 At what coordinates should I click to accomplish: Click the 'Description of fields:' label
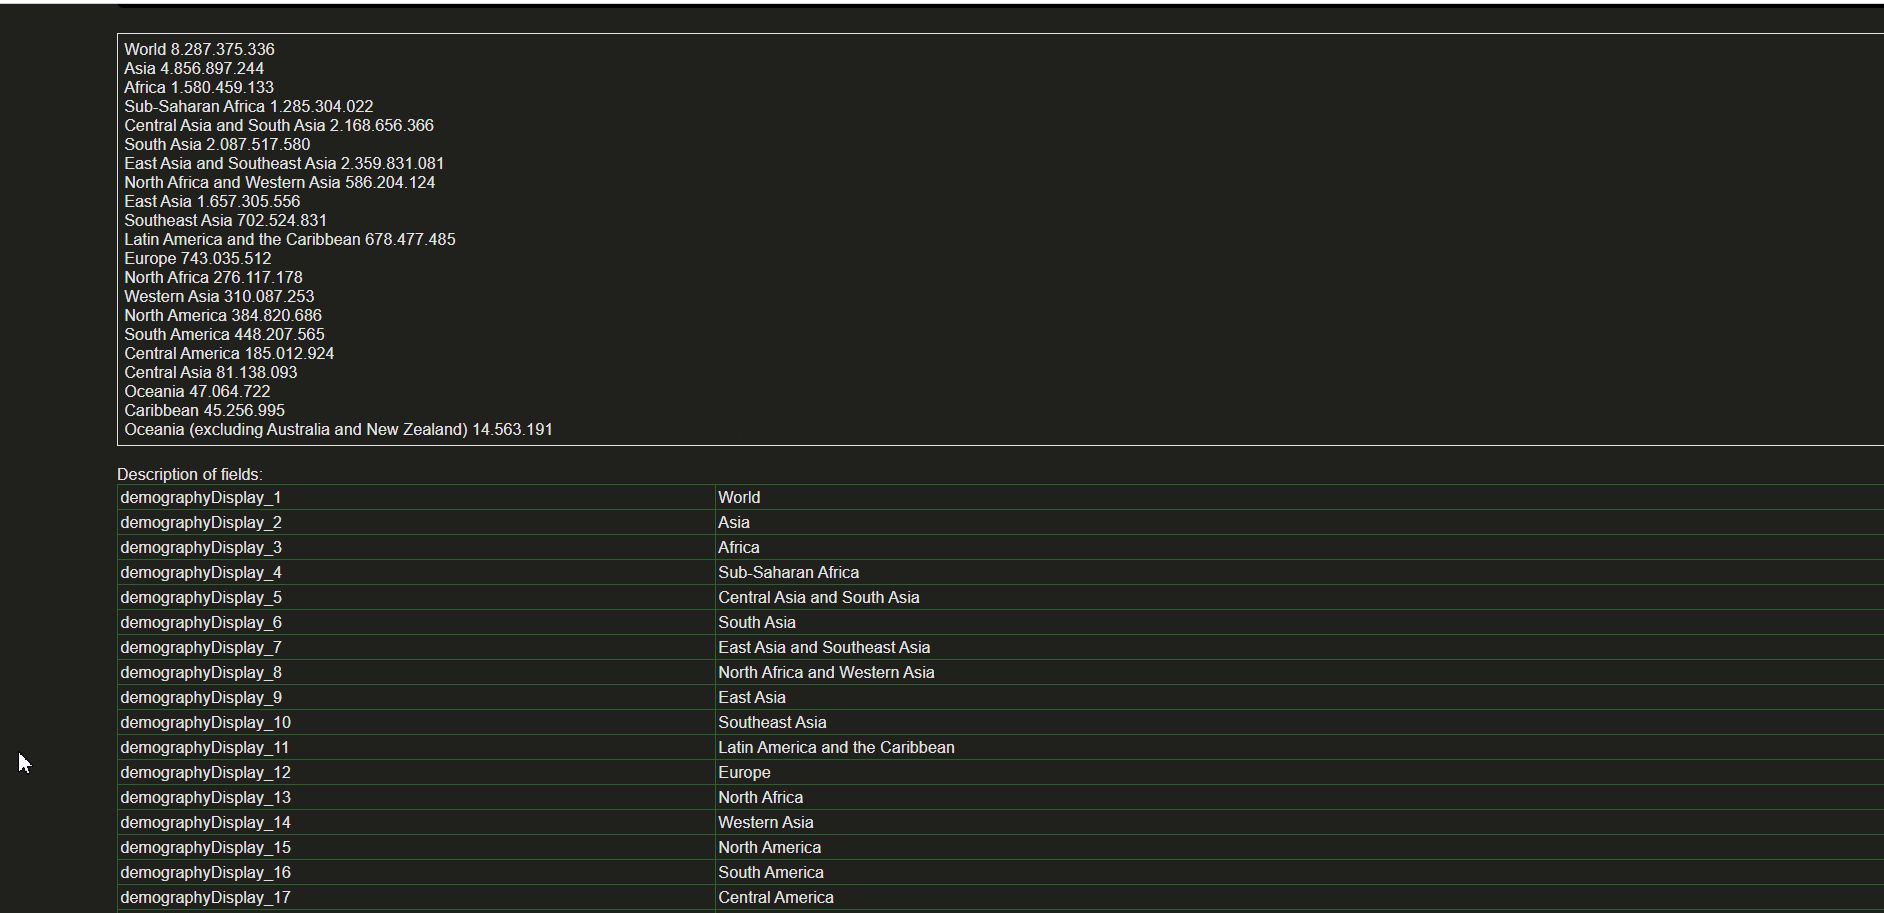click(x=190, y=474)
